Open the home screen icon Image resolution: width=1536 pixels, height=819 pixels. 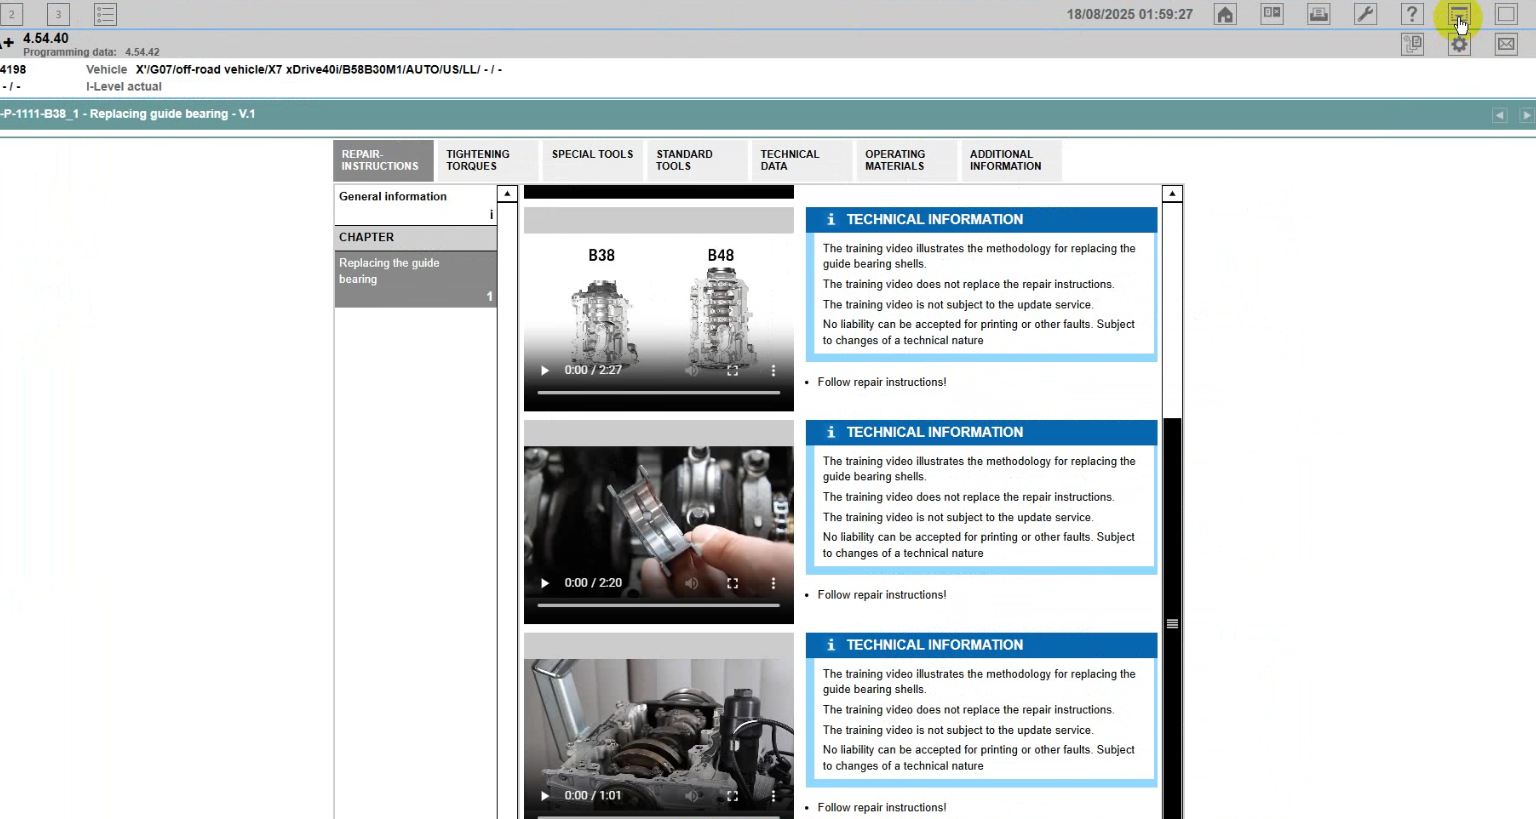click(x=1225, y=14)
